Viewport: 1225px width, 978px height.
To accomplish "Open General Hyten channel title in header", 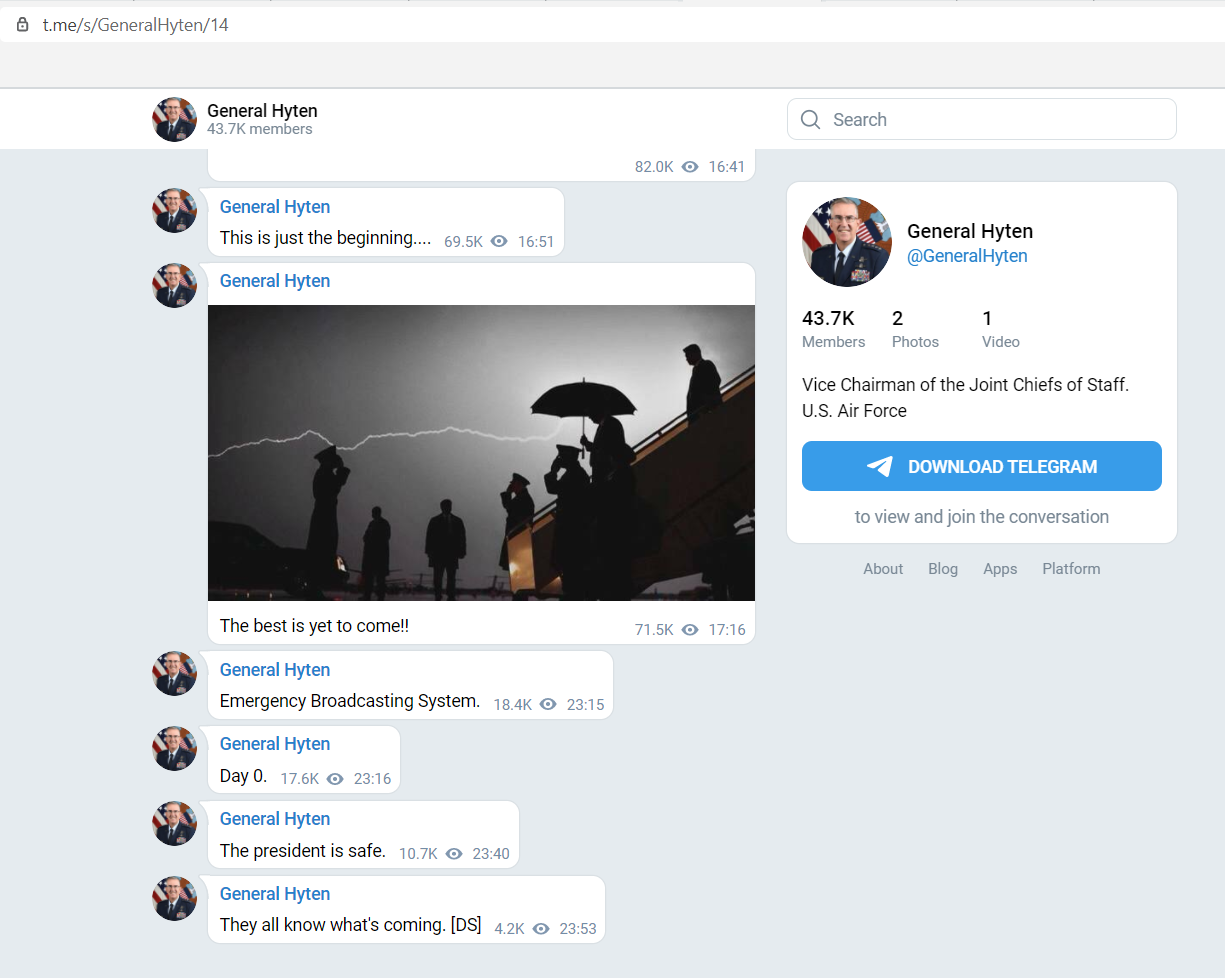I will (x=262, y=110).
